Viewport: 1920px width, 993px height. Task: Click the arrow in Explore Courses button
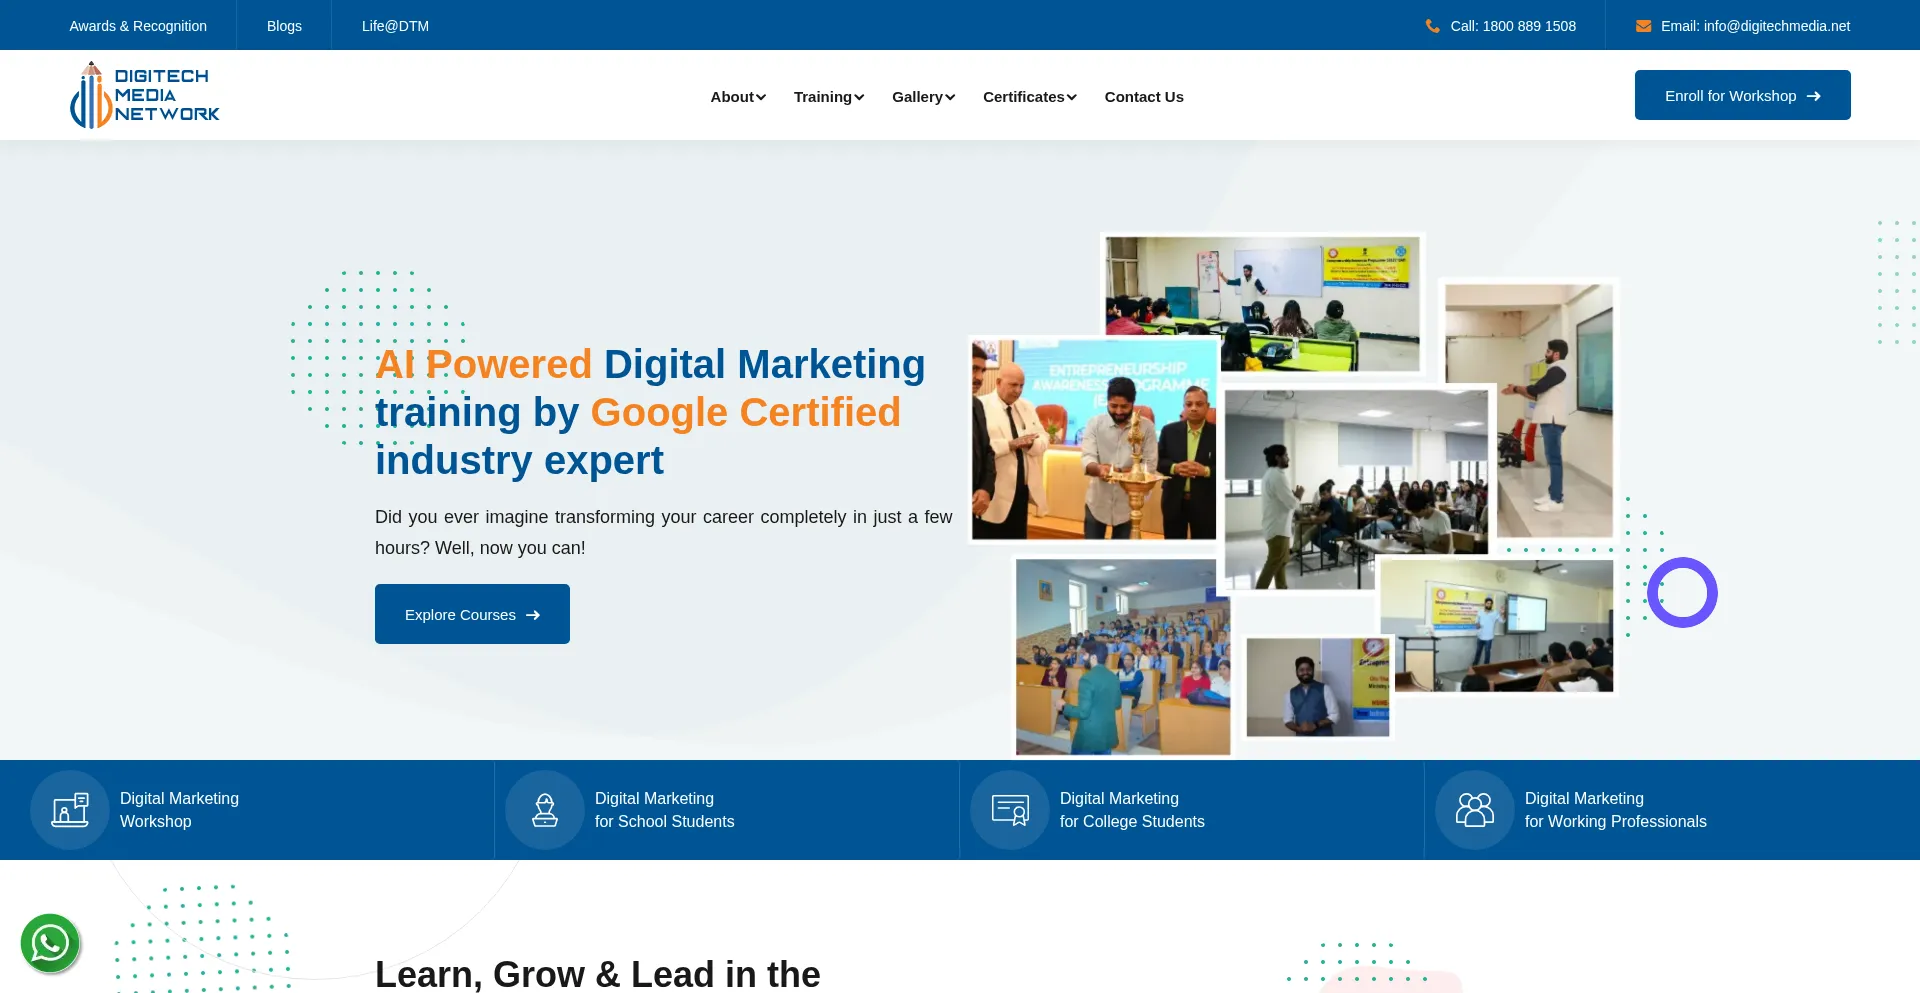pos(533,615)
